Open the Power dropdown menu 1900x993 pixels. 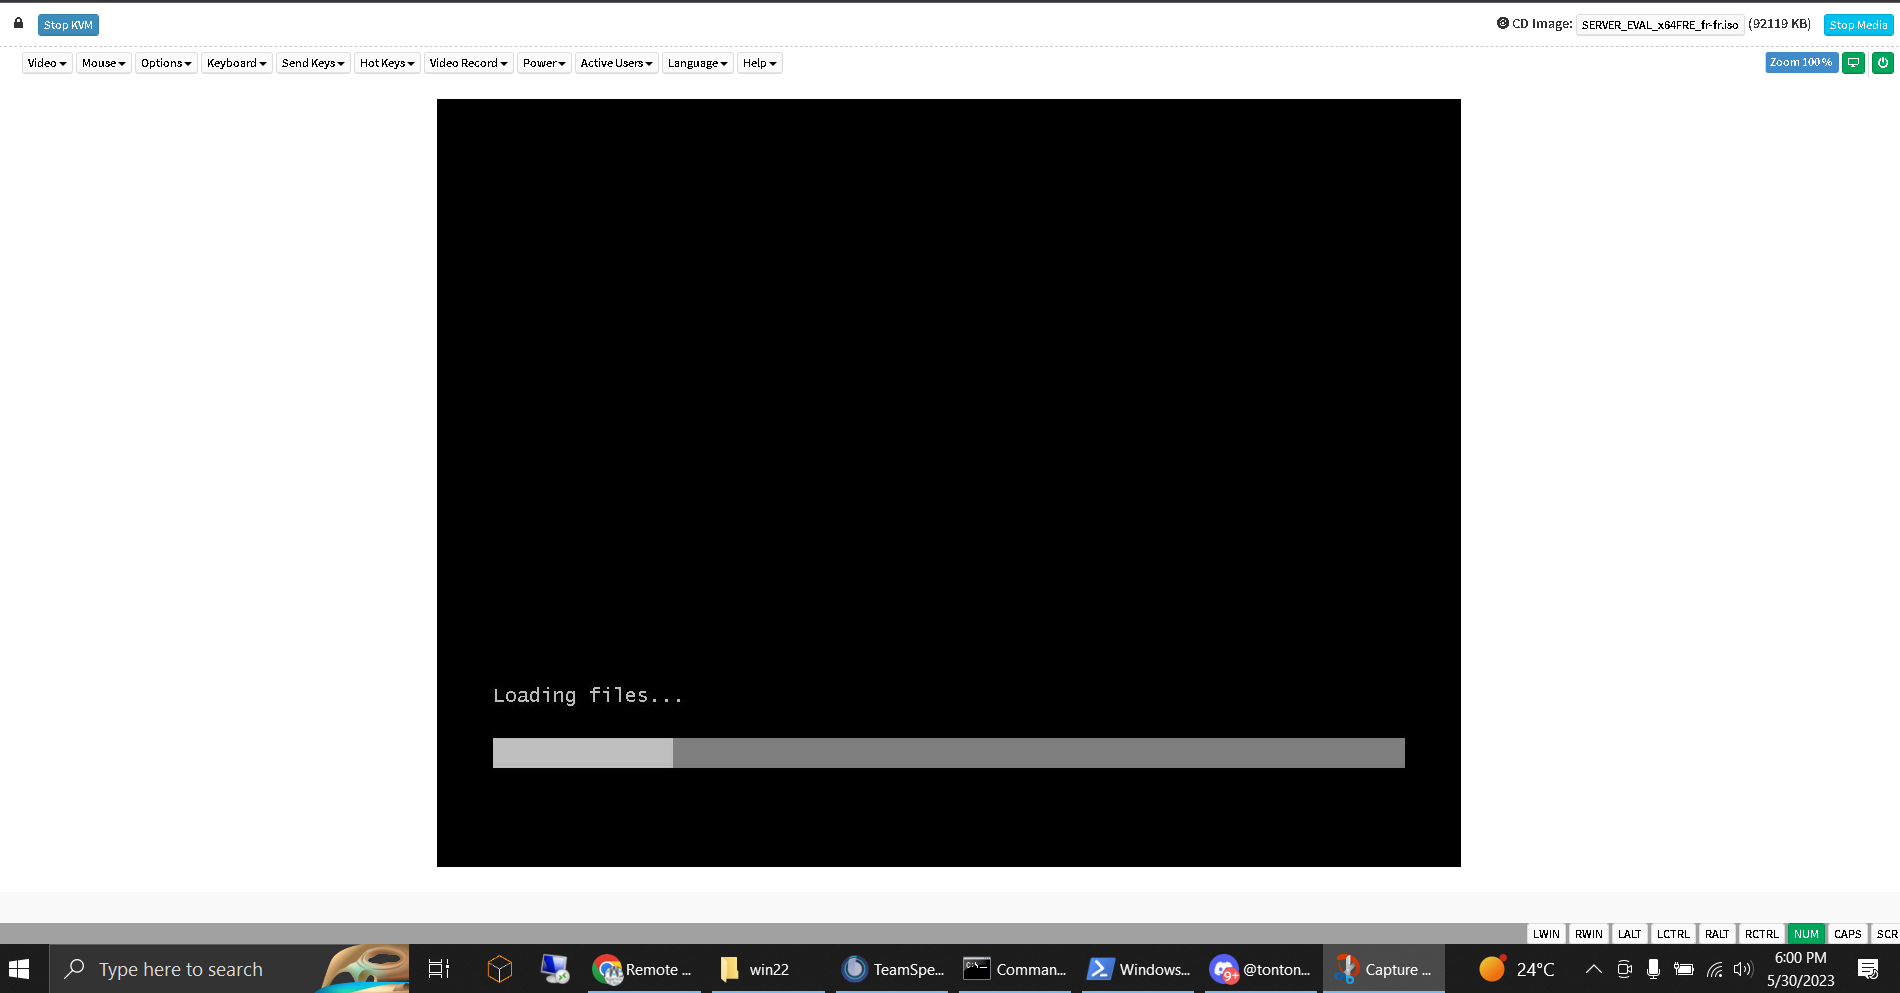(x=544, y=63)
